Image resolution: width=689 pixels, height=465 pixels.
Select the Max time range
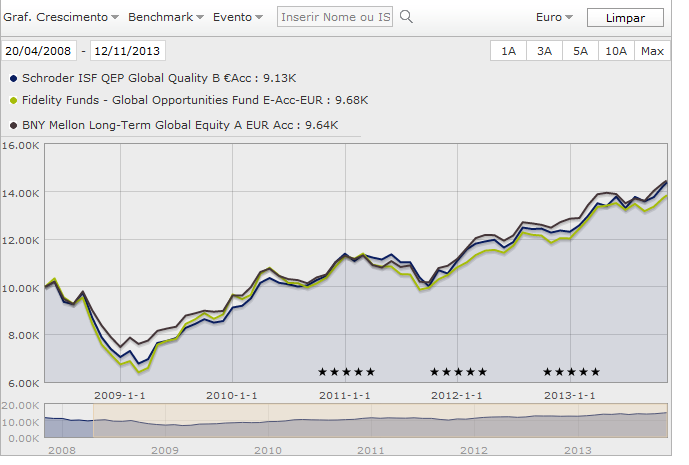pyautogui.click(x=652, y=51)
